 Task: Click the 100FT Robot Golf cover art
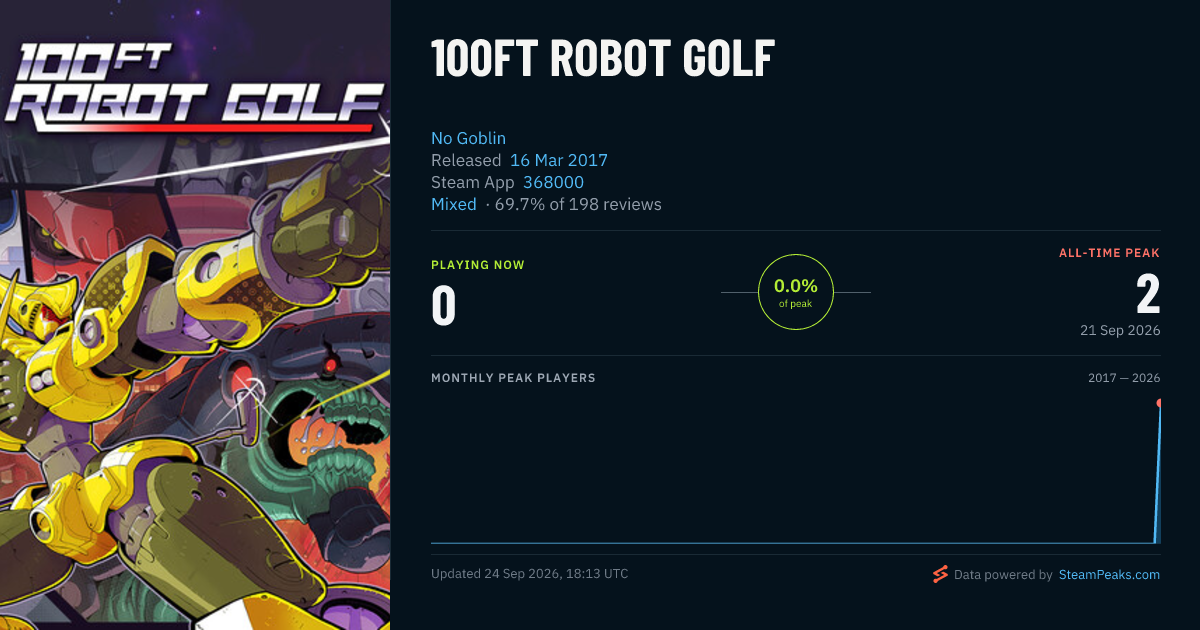coord(195,315)
